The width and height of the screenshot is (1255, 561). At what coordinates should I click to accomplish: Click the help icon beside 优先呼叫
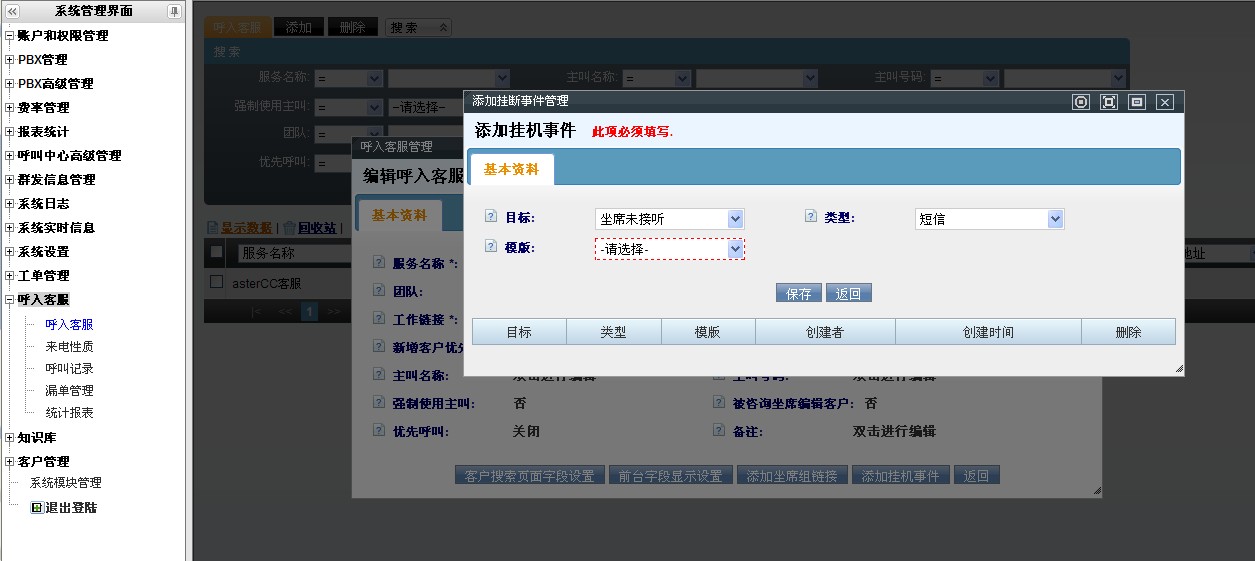tap(379, 431)
